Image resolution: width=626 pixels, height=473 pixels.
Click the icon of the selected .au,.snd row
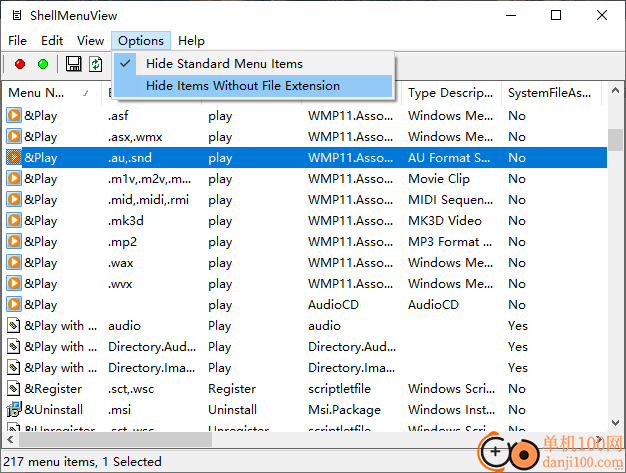click(x=14, y=158)
